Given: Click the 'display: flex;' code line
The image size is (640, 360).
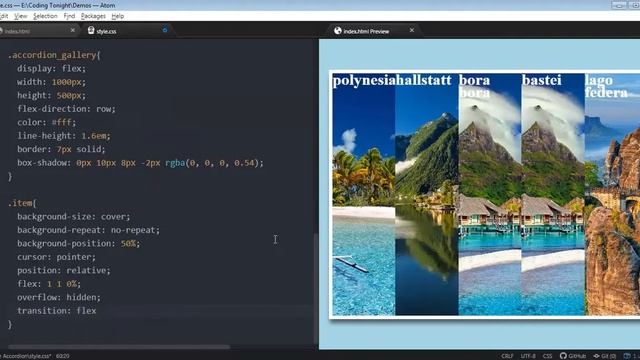Looking at the screenshot, I should [51, 69].
